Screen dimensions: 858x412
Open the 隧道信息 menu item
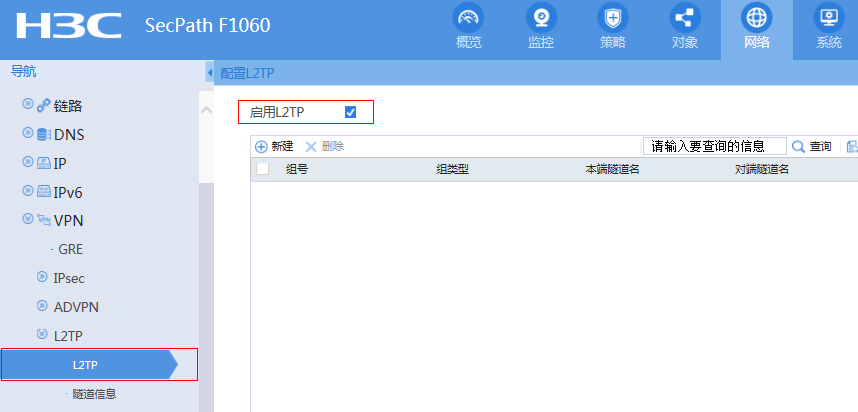[94, 394]
